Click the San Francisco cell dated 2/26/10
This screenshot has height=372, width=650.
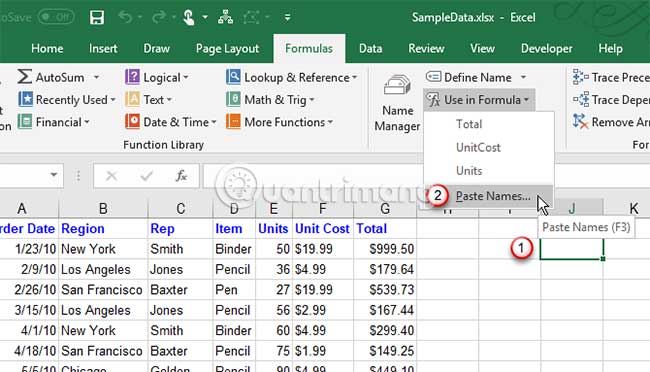103,289
